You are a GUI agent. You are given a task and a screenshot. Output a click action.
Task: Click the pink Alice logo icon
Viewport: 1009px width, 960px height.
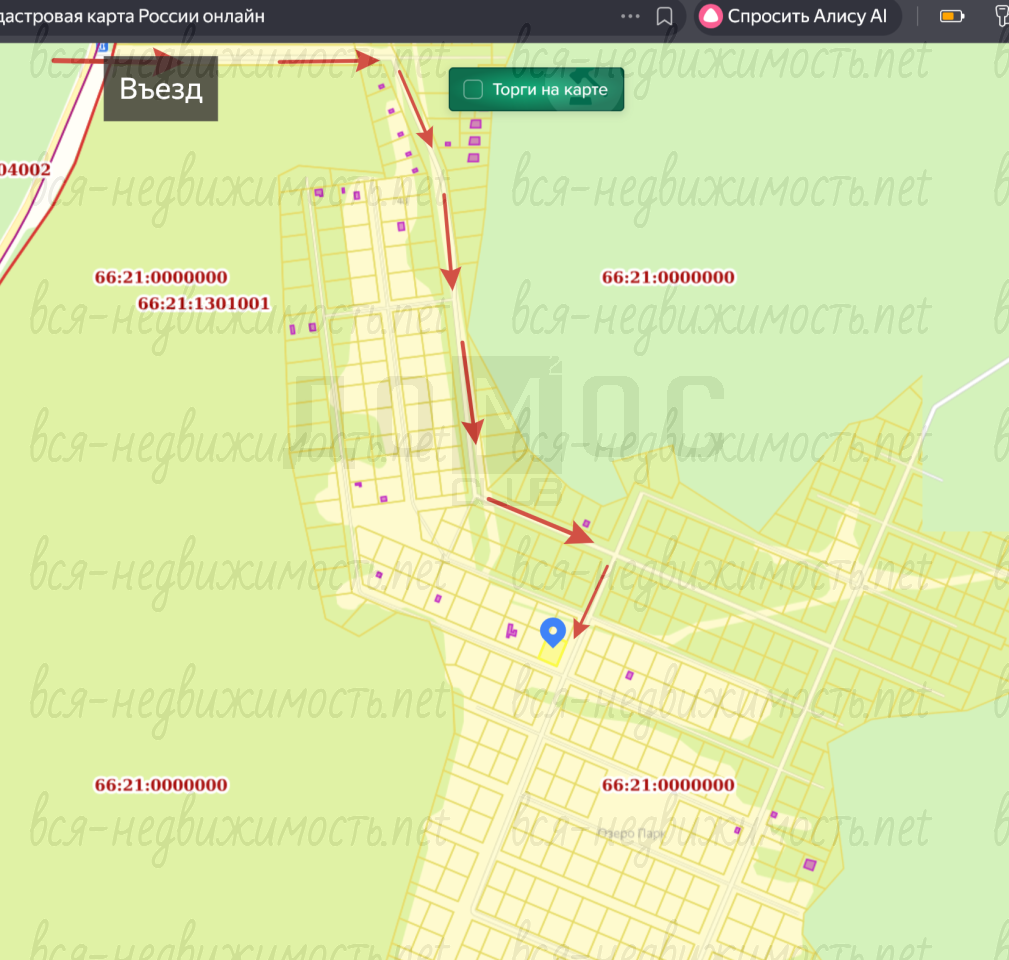point(710,16)
